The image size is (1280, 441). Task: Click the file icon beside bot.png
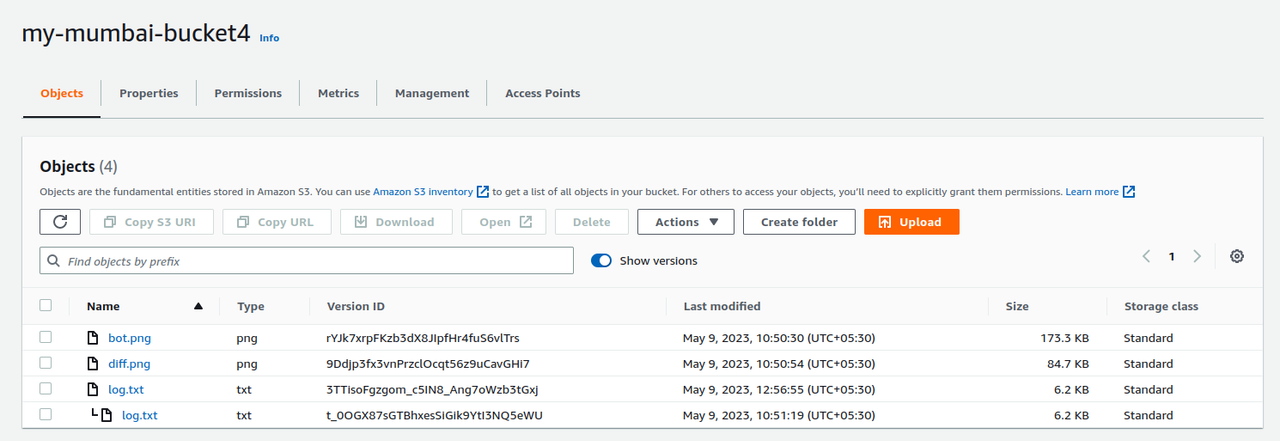(x=93, y=338)
